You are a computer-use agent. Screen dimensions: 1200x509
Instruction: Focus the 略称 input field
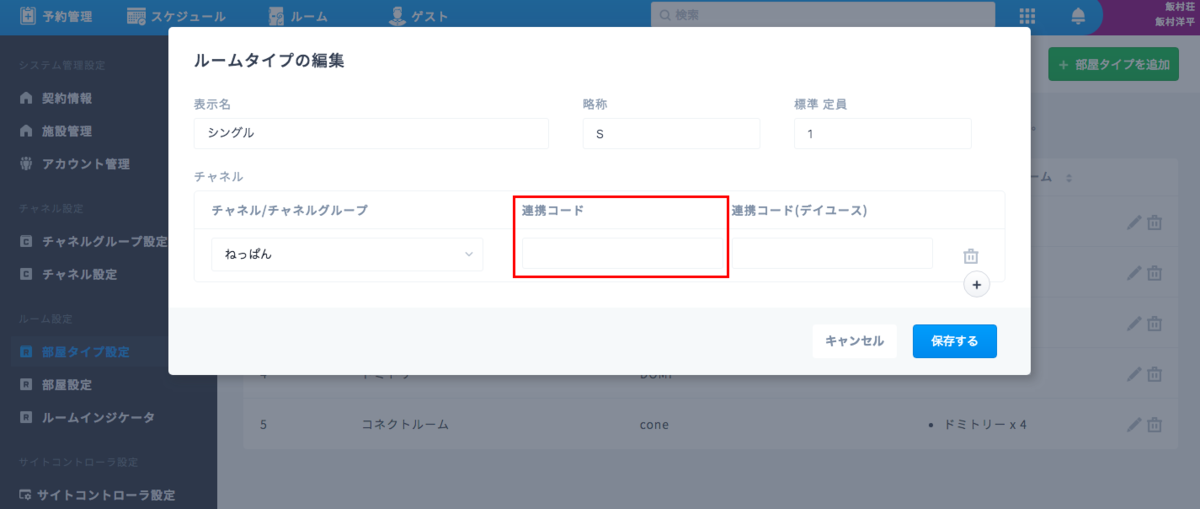coord(671,134)
